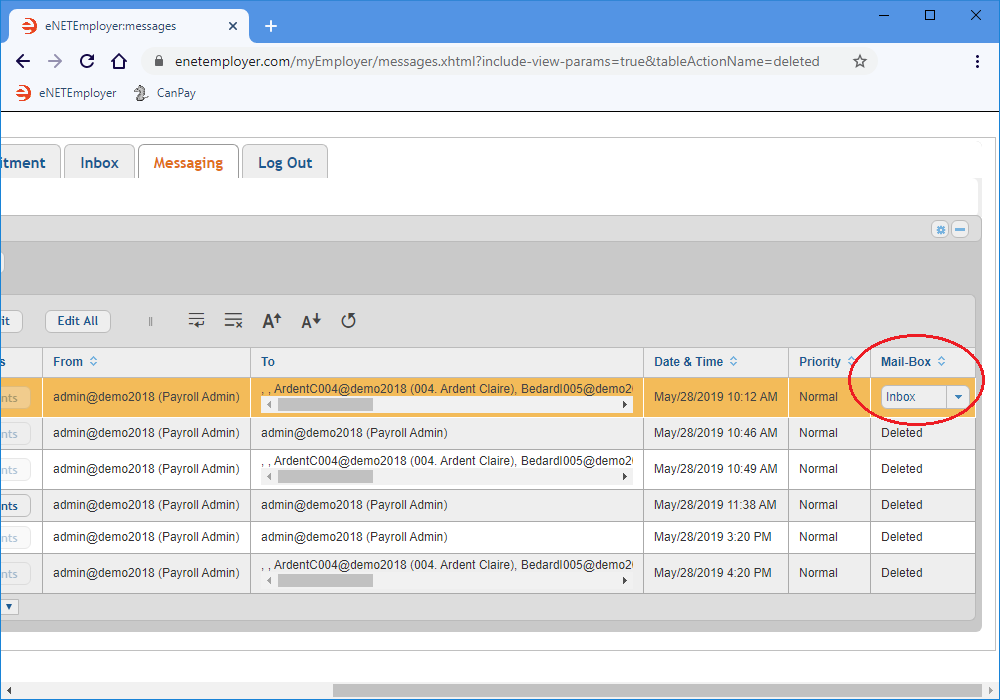Increase font size with A-up icon
Screen dimensions: 1000x700
(272, 321)
